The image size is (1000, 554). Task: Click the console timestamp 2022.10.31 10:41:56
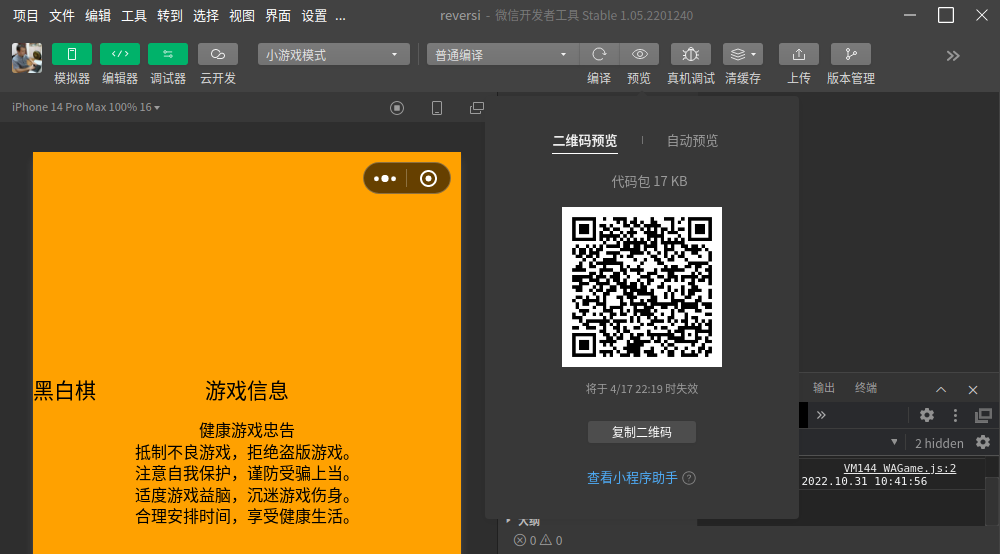864,481
